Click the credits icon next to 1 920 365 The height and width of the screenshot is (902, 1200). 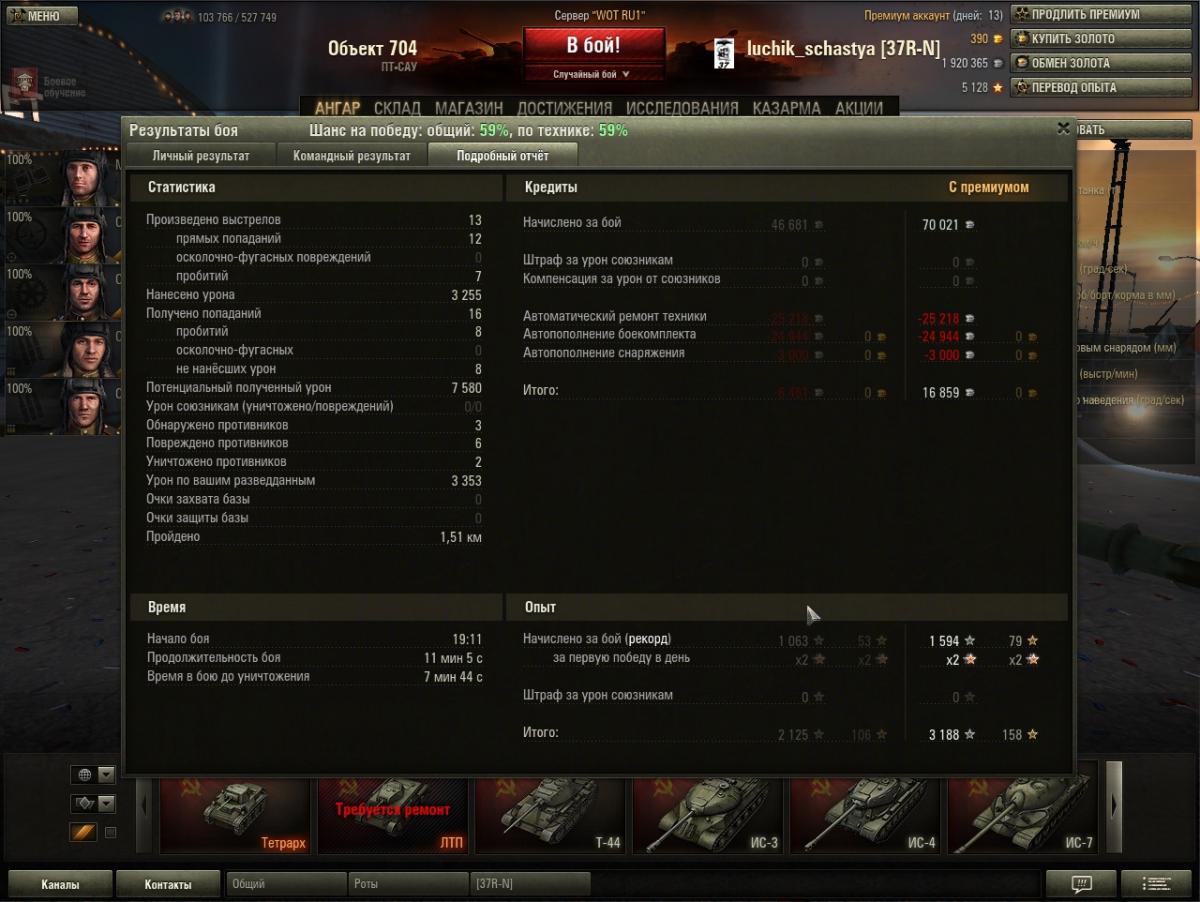999,63
